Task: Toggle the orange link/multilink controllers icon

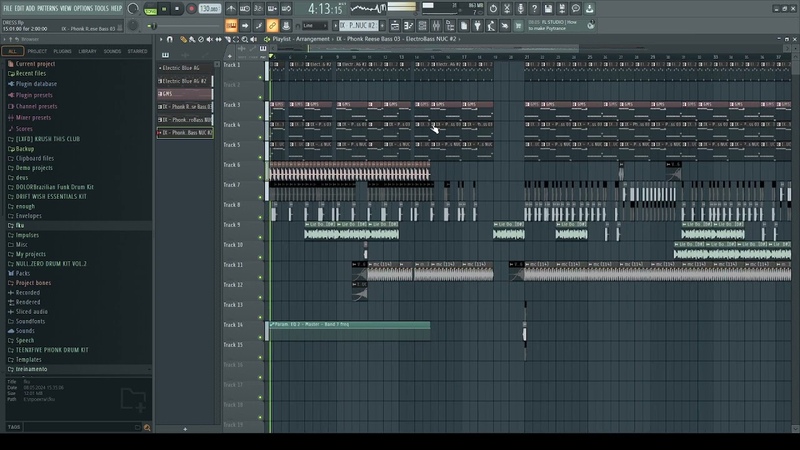Action: coord(272,26)
